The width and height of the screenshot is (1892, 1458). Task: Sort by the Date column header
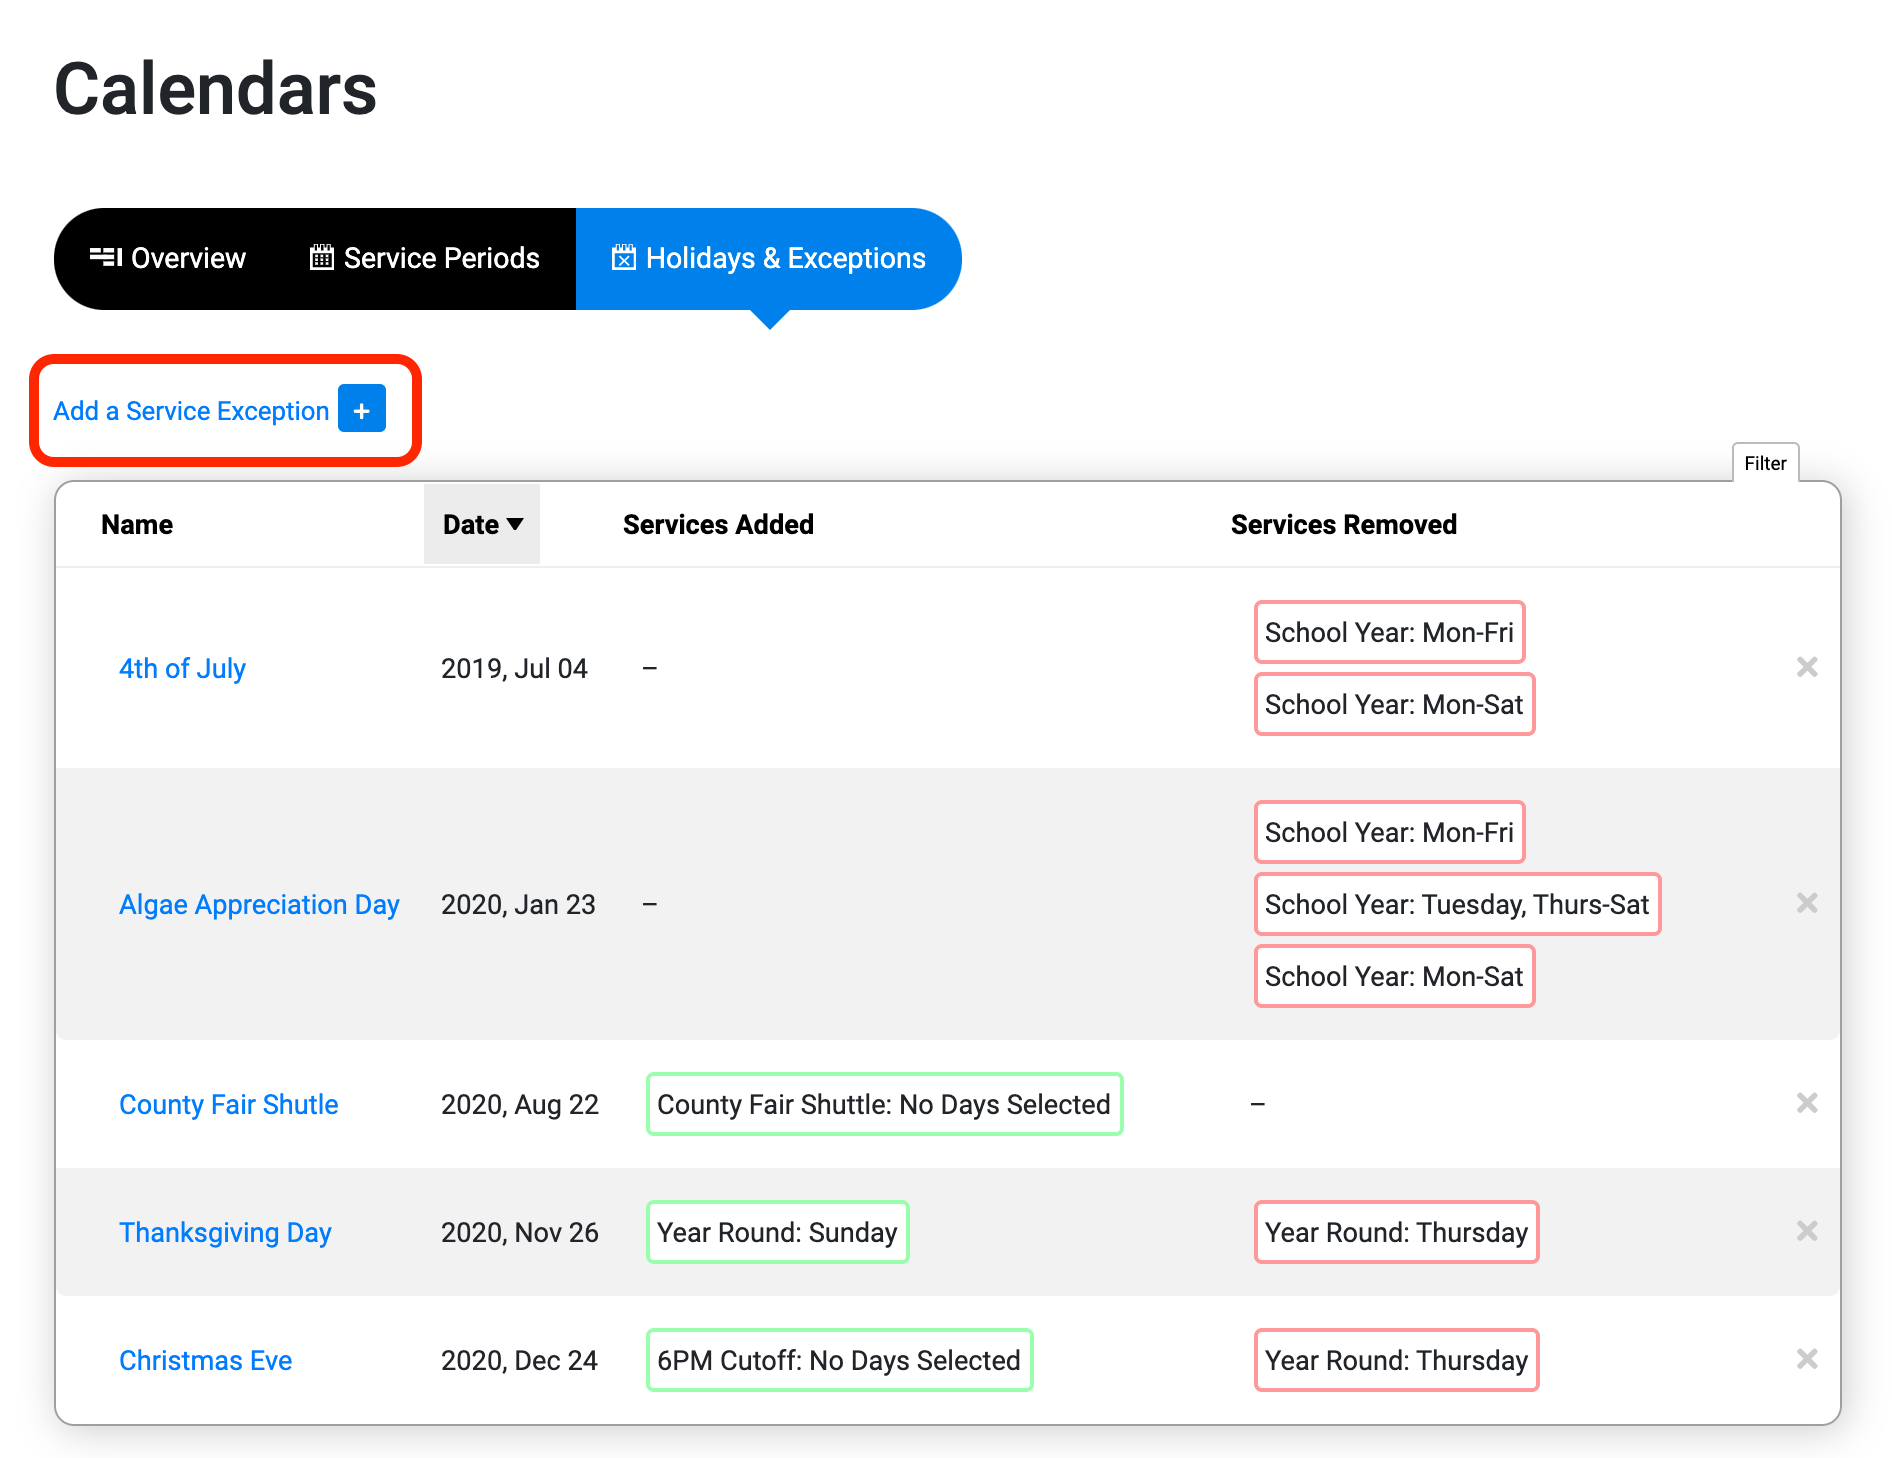(482, 524)
